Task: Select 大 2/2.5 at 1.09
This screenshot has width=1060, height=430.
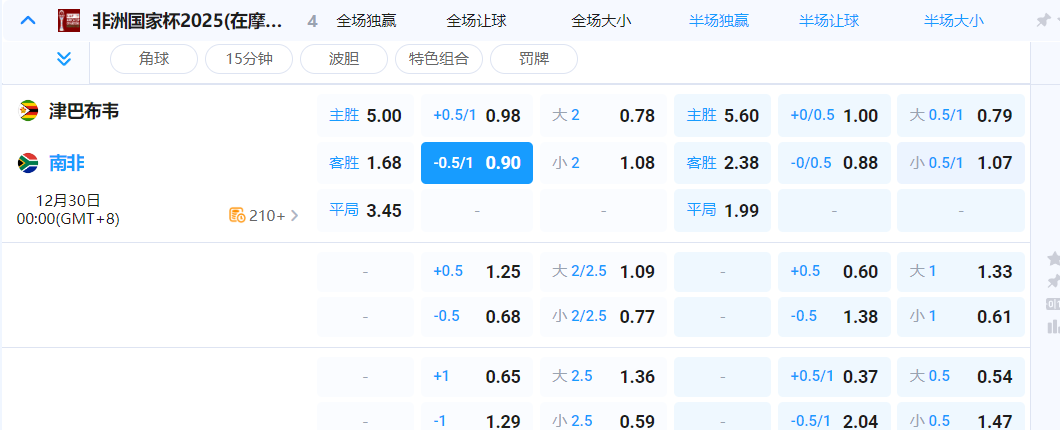Action: tap(603, 272)
